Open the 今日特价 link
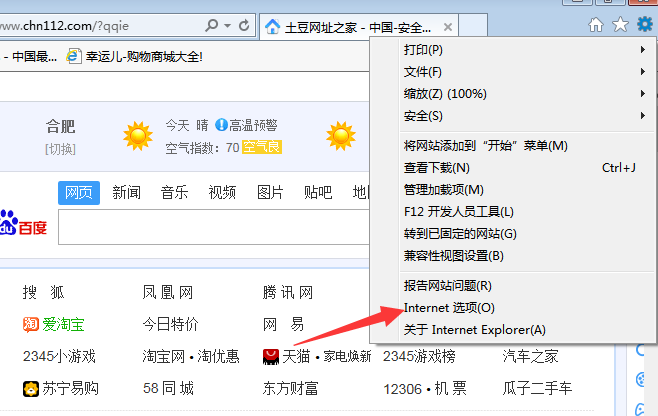Screen dimensions: 658x416 pyautogui.click(x=170, y=324)
